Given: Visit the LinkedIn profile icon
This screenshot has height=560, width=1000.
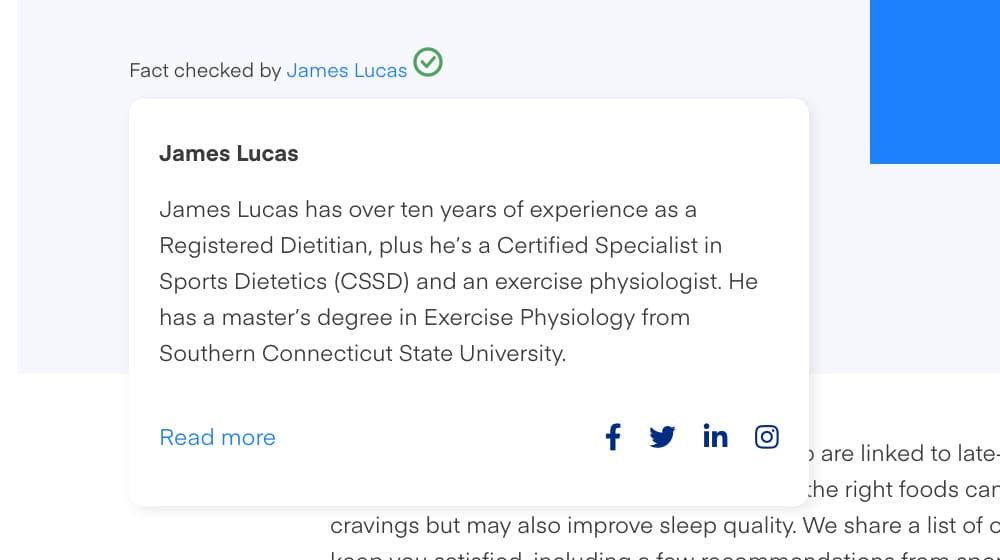Looking at the screenshot, I should [x=715, y=436].
